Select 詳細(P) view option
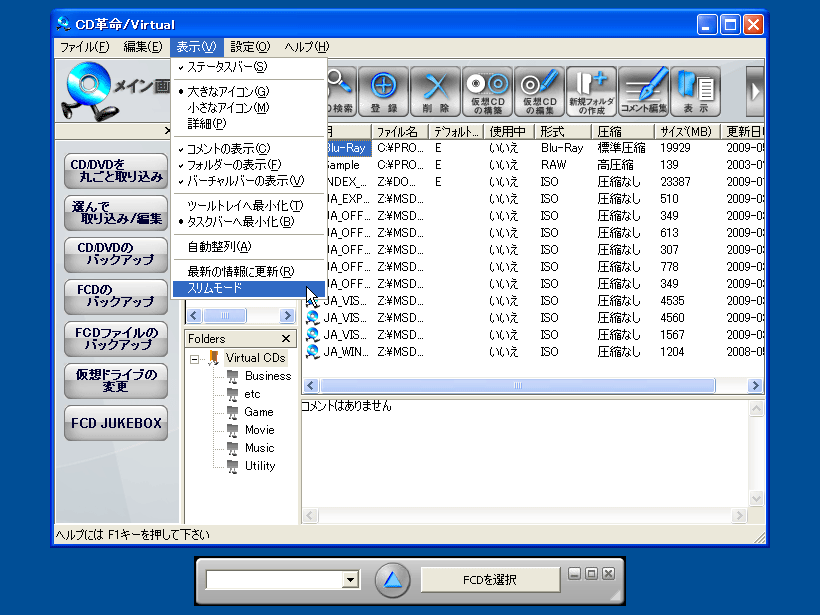The height and width of the screenshot is (615, 820). [x=249, y=124]
